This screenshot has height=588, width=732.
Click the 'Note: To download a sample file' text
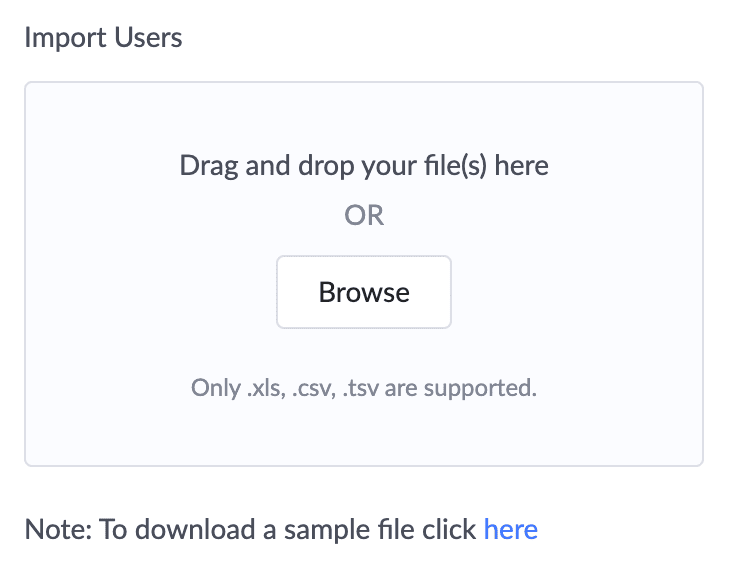(252, 529)
